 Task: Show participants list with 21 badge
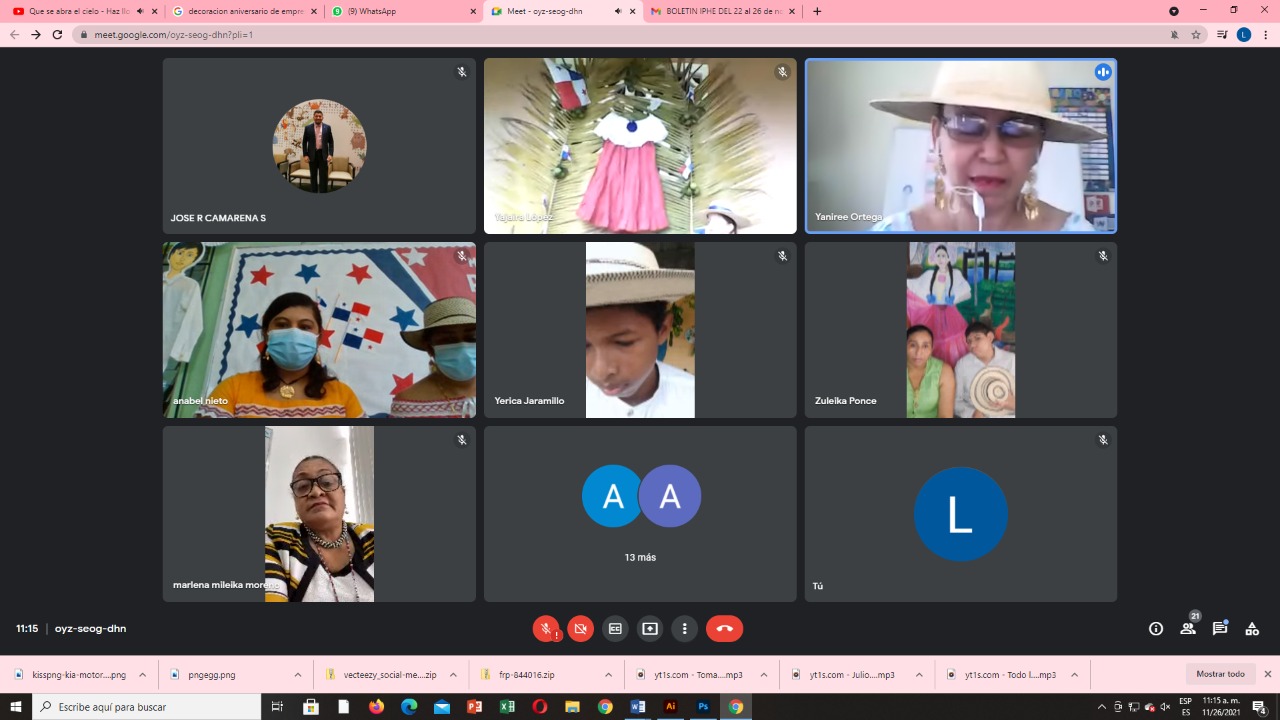(1188, 627)
